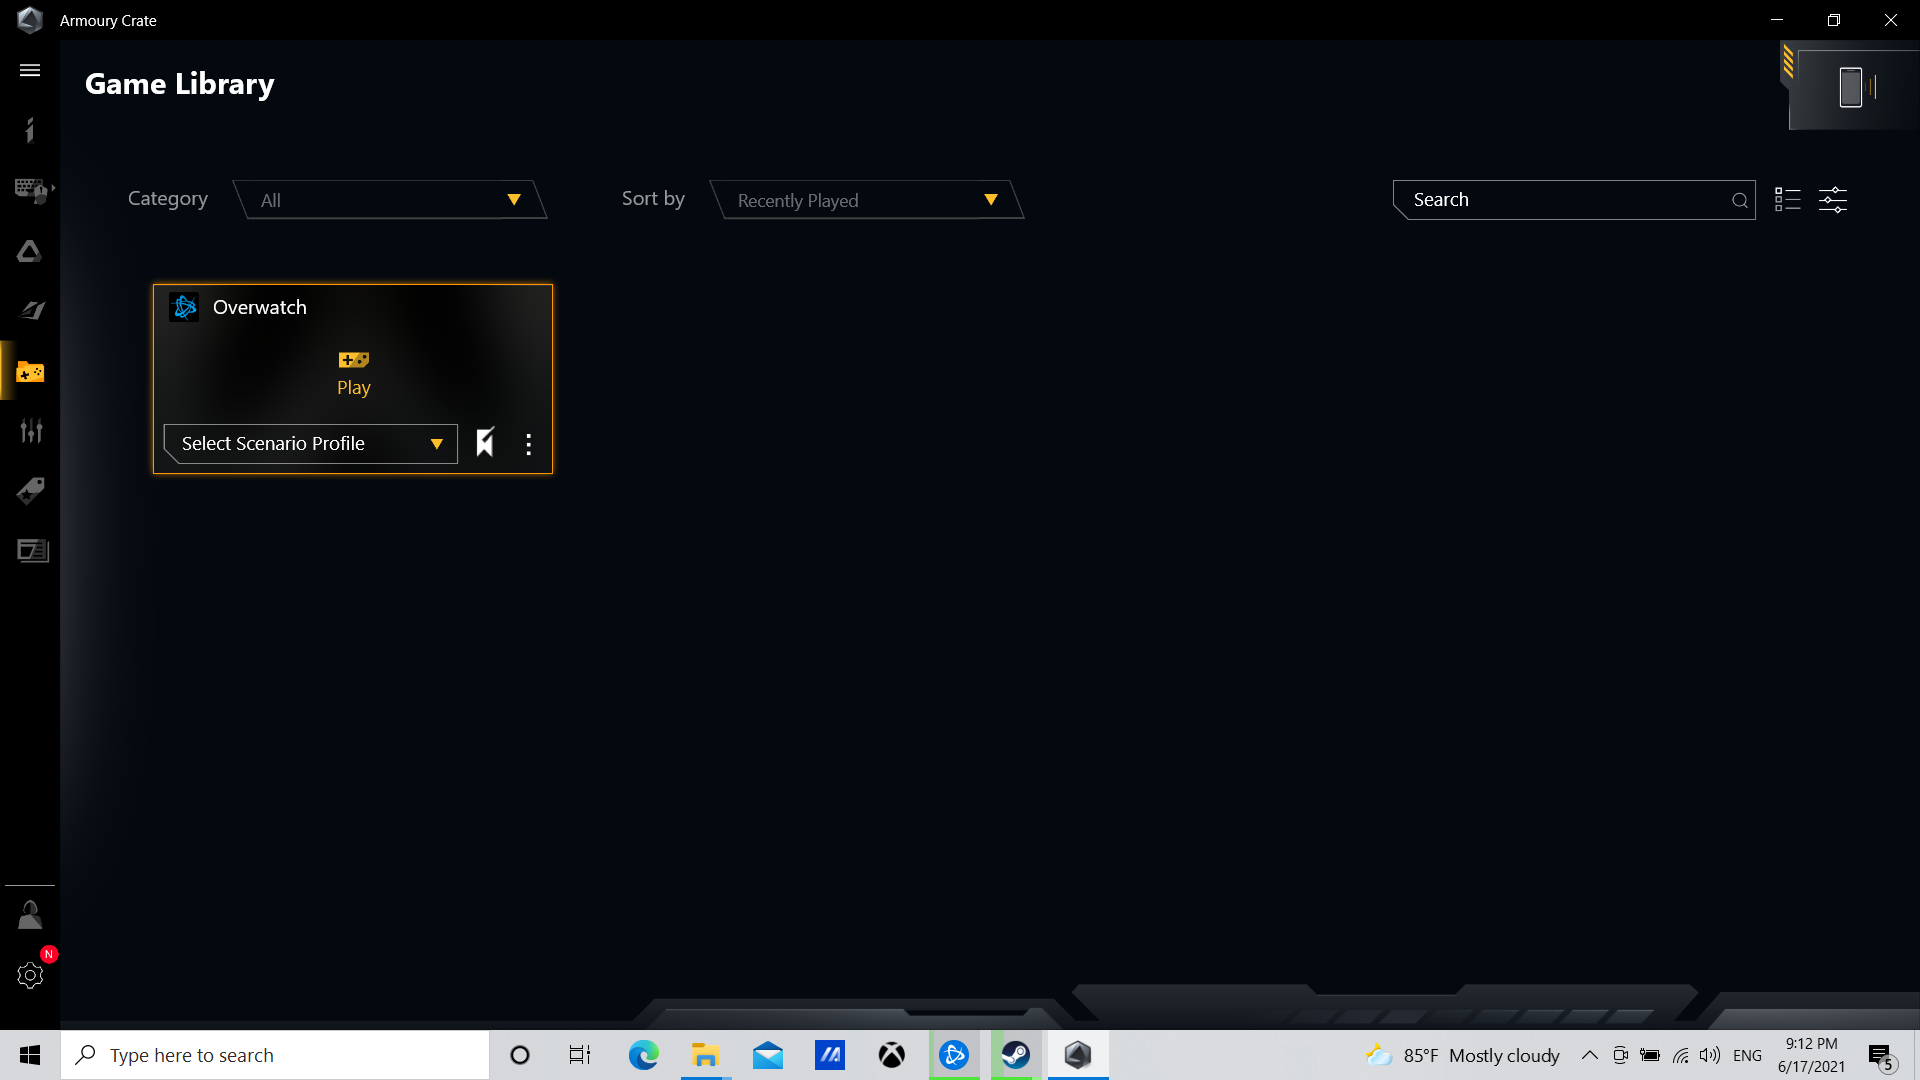The height and width of the screenshot is (1080, 1920).
Task: Switch to Battle.net on the taskbar
Action: pos(954,1055)
